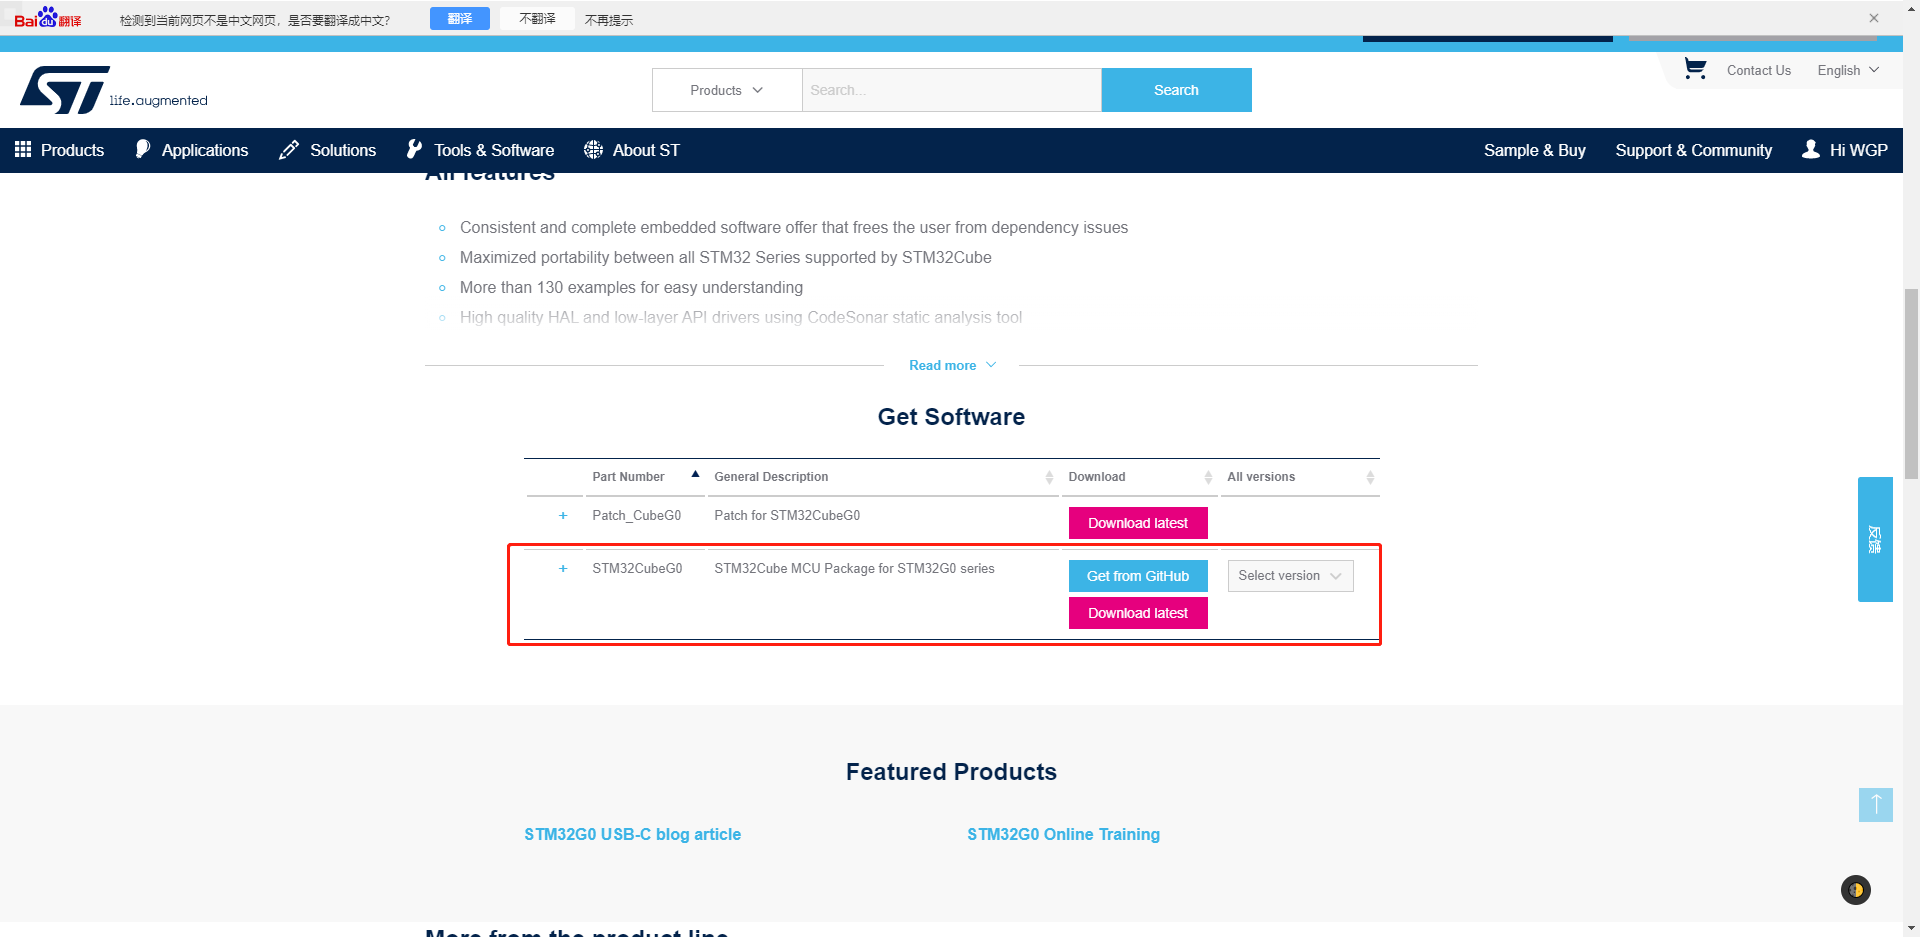Click the scroll-to-top arrow button
The image size is (1920, 937).
coord(1875,805)
